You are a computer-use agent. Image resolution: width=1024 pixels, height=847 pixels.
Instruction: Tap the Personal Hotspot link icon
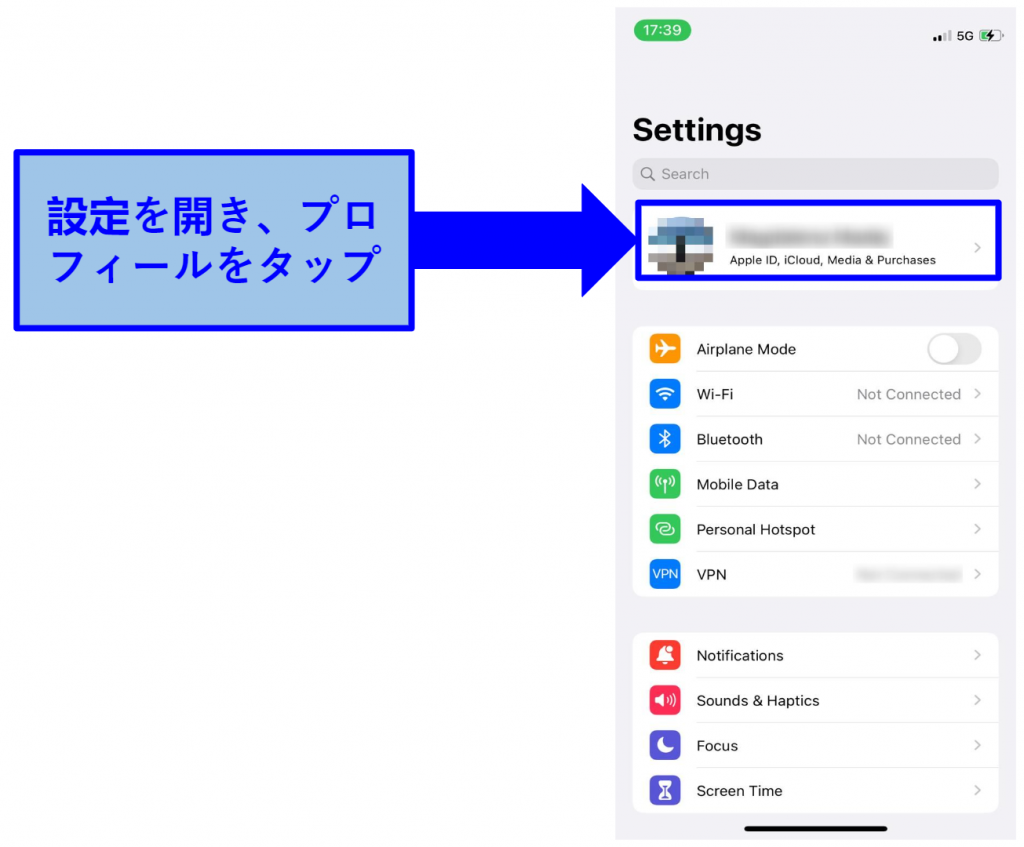(x=664, y=529)
